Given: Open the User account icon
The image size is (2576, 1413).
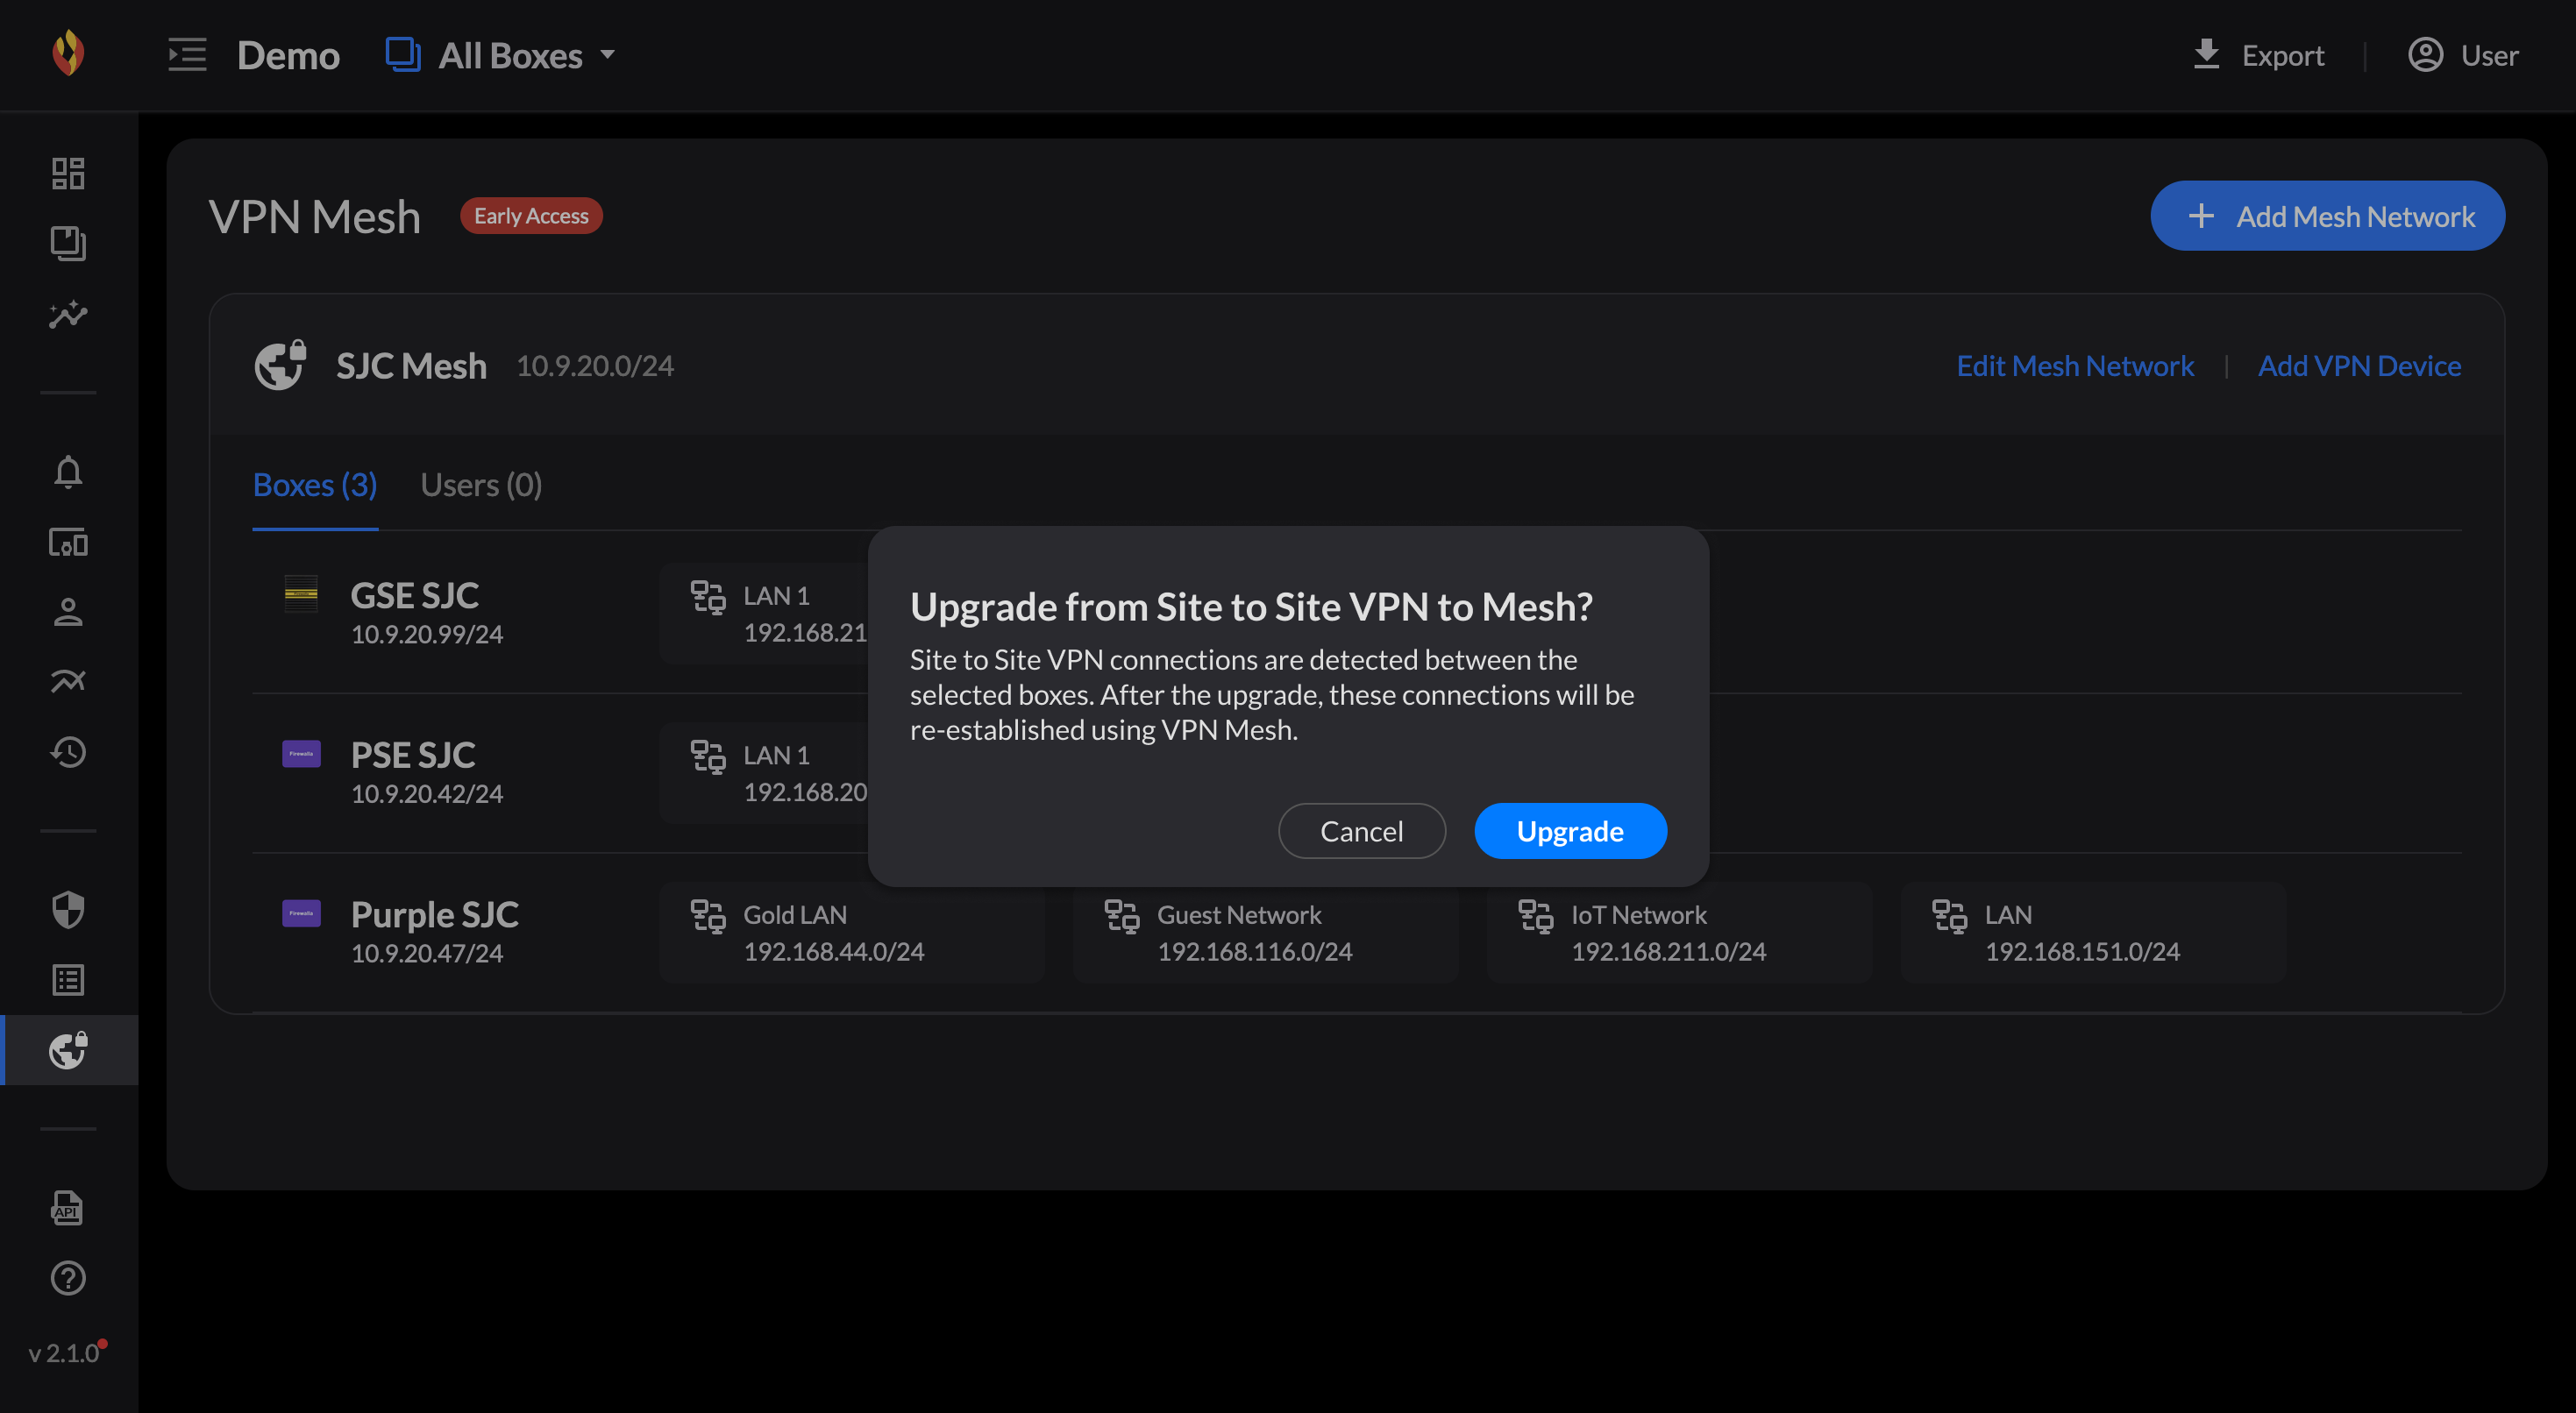Looking at the screenshot, I should click(2425, 54).
